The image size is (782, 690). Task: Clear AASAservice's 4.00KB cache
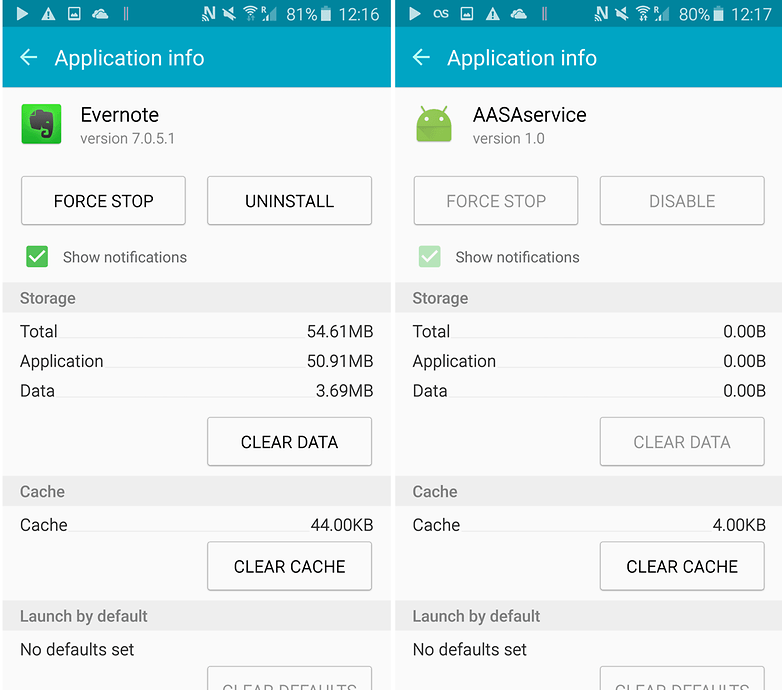click(x=682, y=566)
